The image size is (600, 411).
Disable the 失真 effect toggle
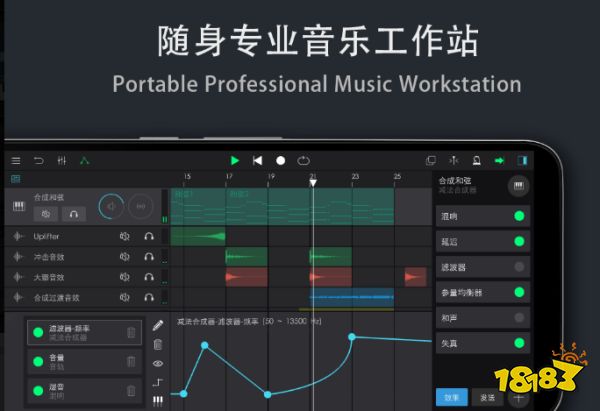click(518, 343)
